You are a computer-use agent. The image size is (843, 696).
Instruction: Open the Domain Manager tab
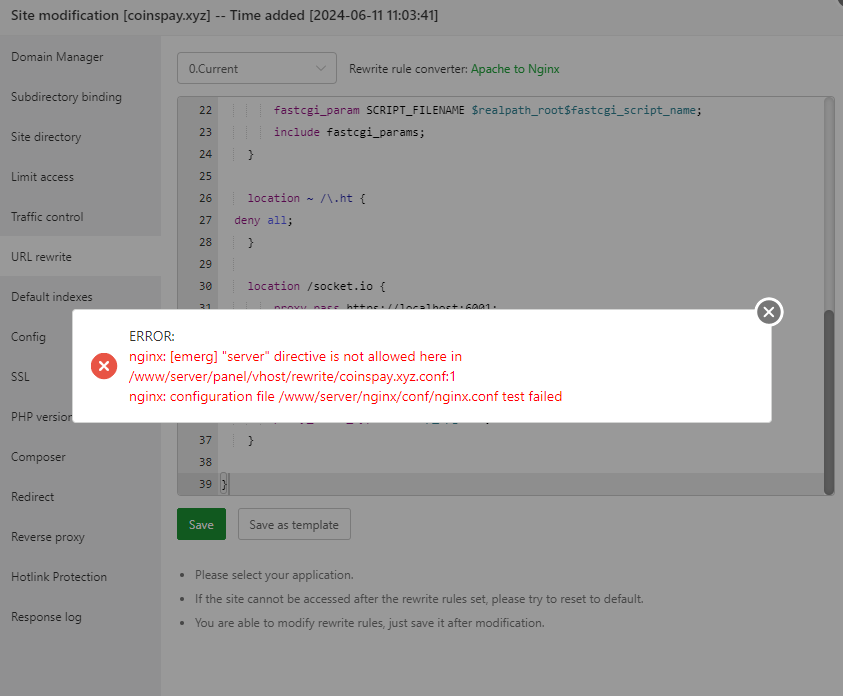pyautogui.click(x=57, y=57)
